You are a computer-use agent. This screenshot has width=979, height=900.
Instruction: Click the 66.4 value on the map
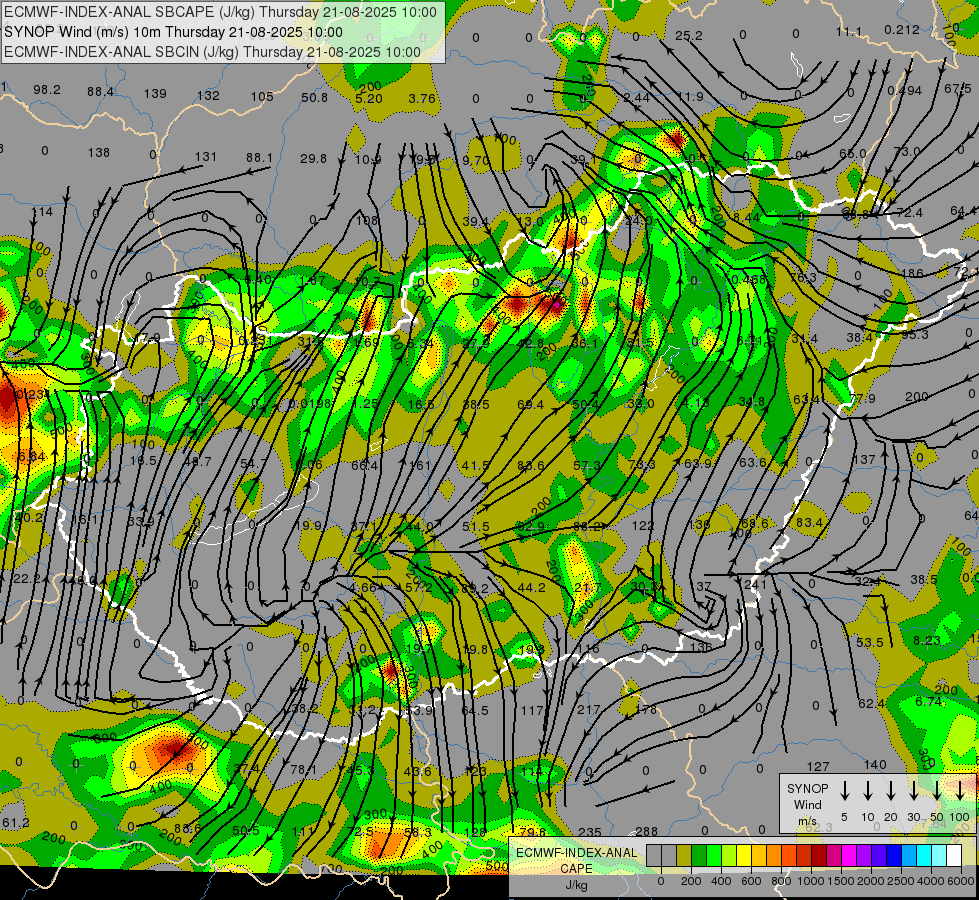tap(365, 465)
